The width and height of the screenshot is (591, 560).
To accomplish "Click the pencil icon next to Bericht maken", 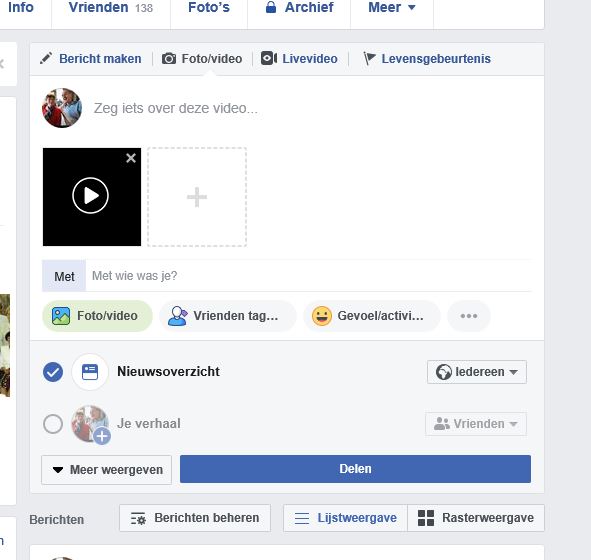I will [x=46, y=58].
